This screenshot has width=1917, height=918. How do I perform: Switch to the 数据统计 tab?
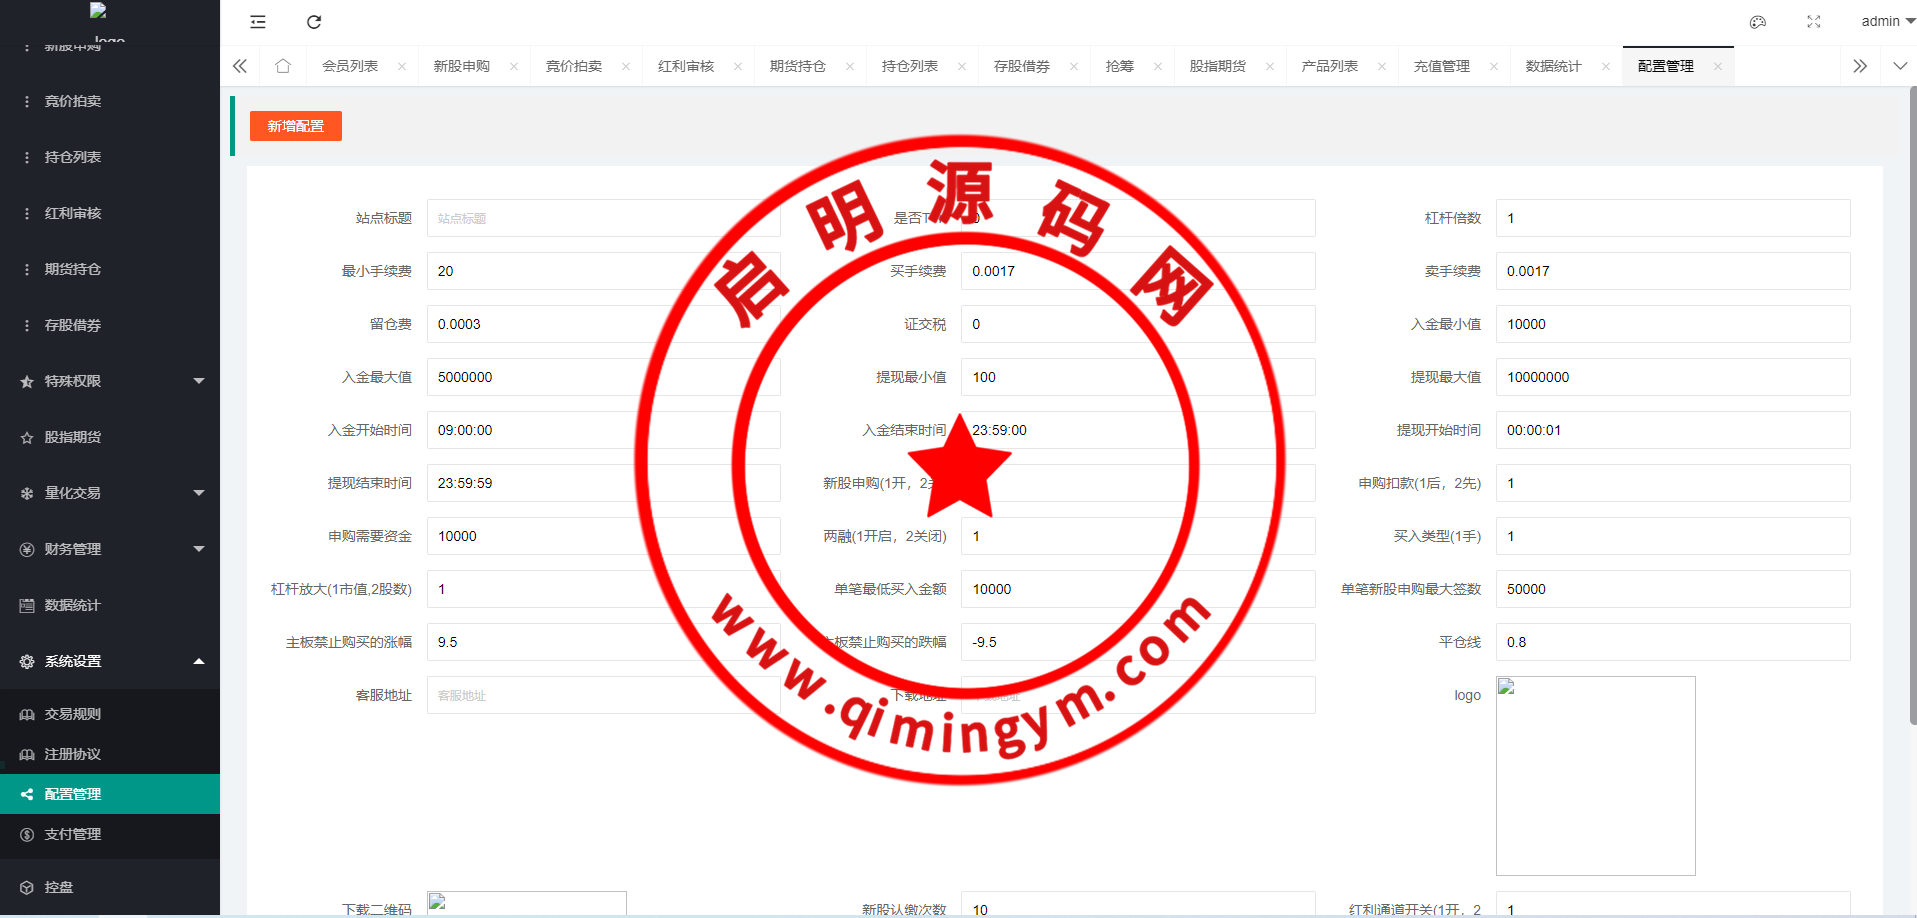point(1553,67)
